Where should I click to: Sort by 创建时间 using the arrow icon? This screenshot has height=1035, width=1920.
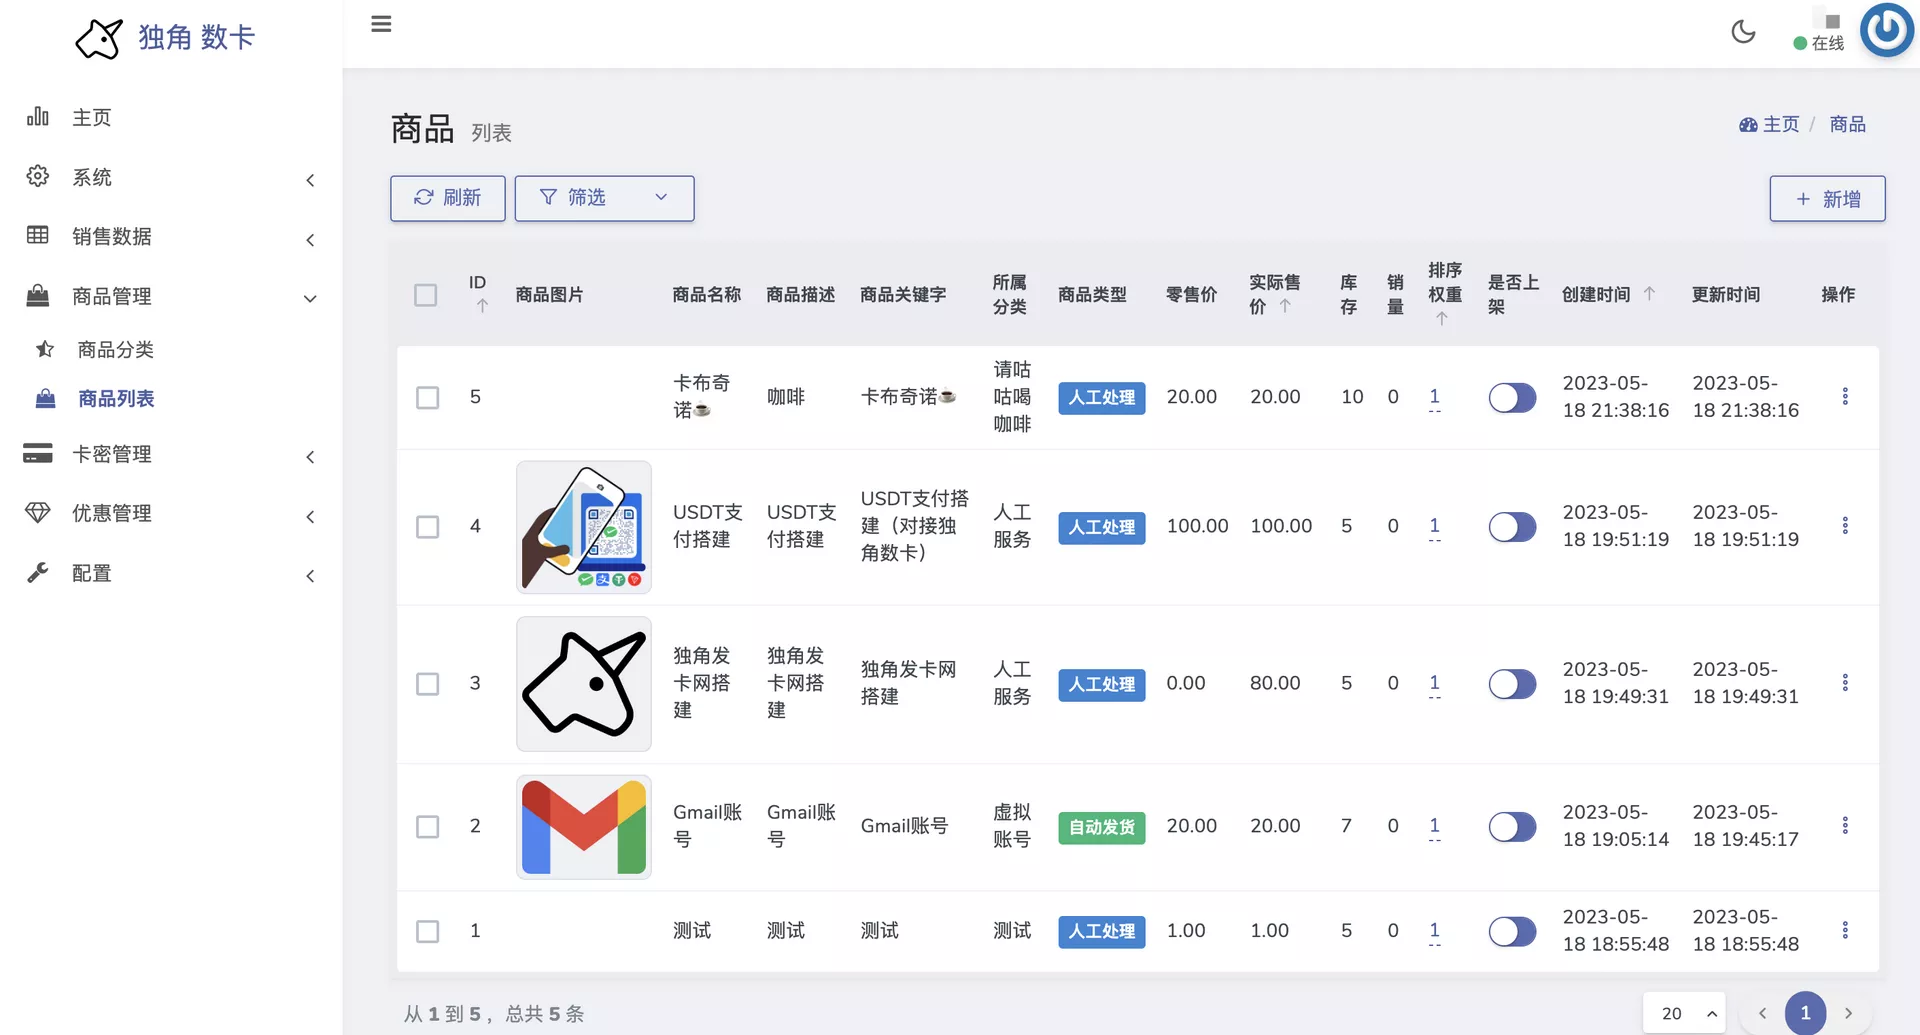point(1649,294)
